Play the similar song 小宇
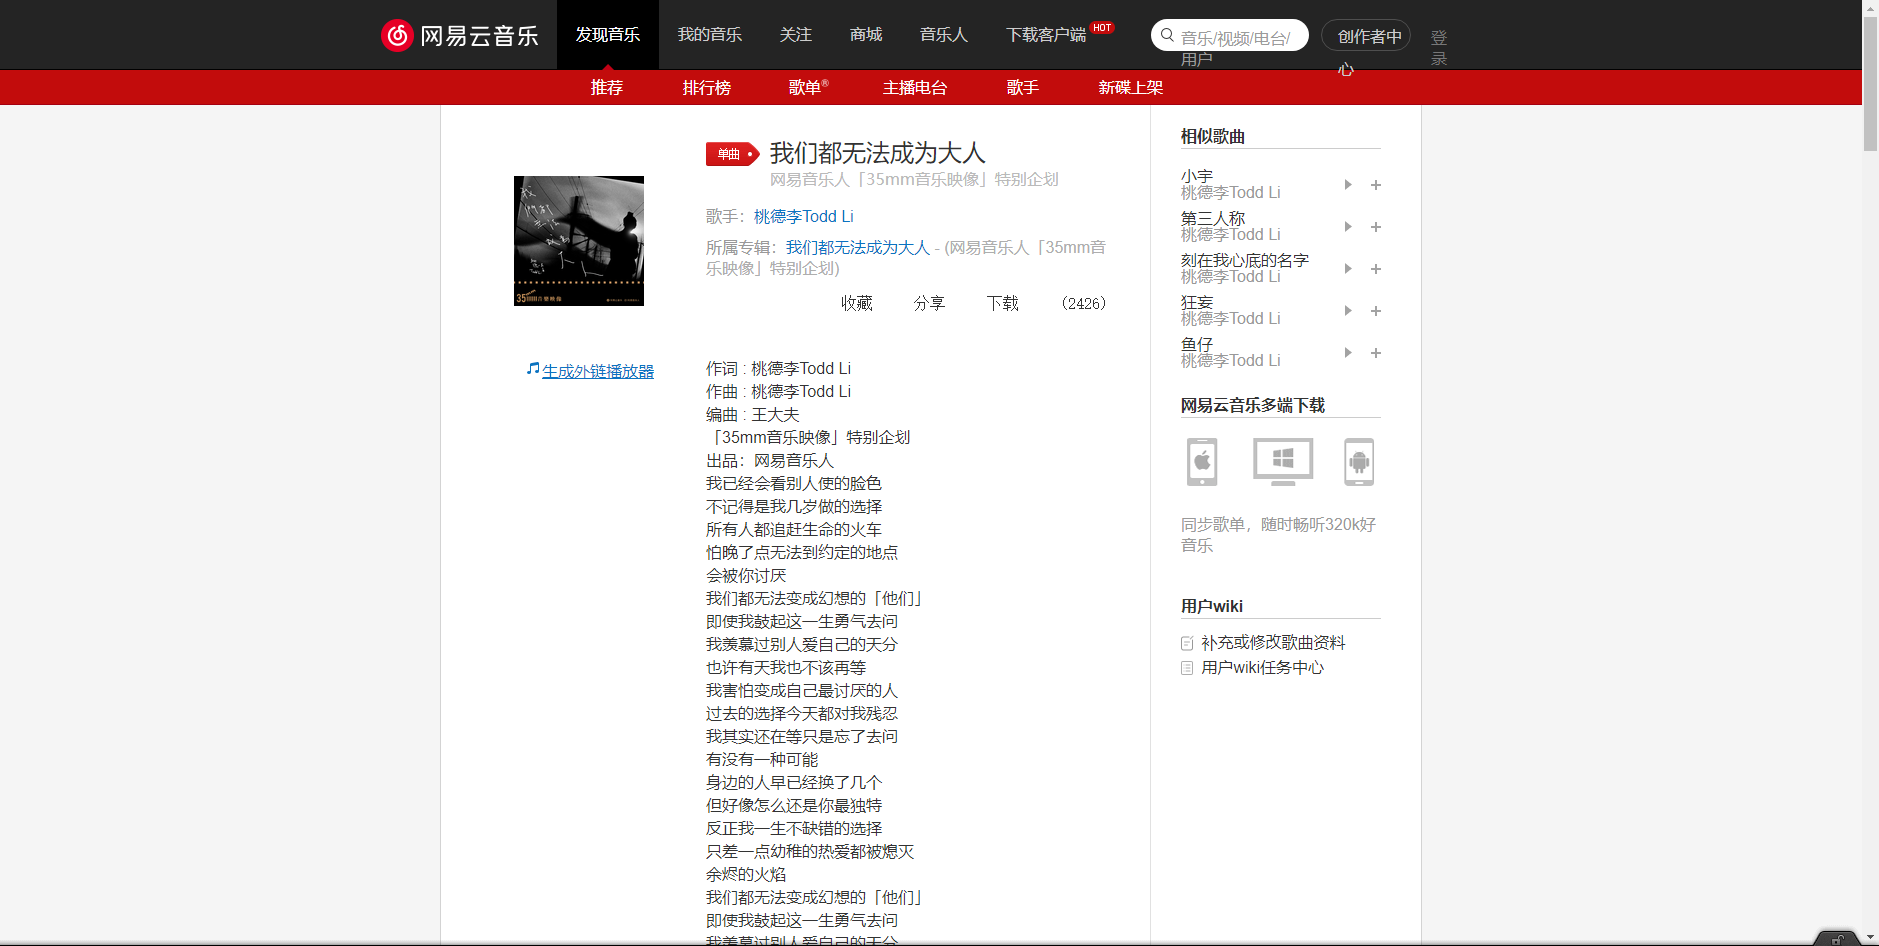Screen dimensions: 1879x946 coord(1347,185)
